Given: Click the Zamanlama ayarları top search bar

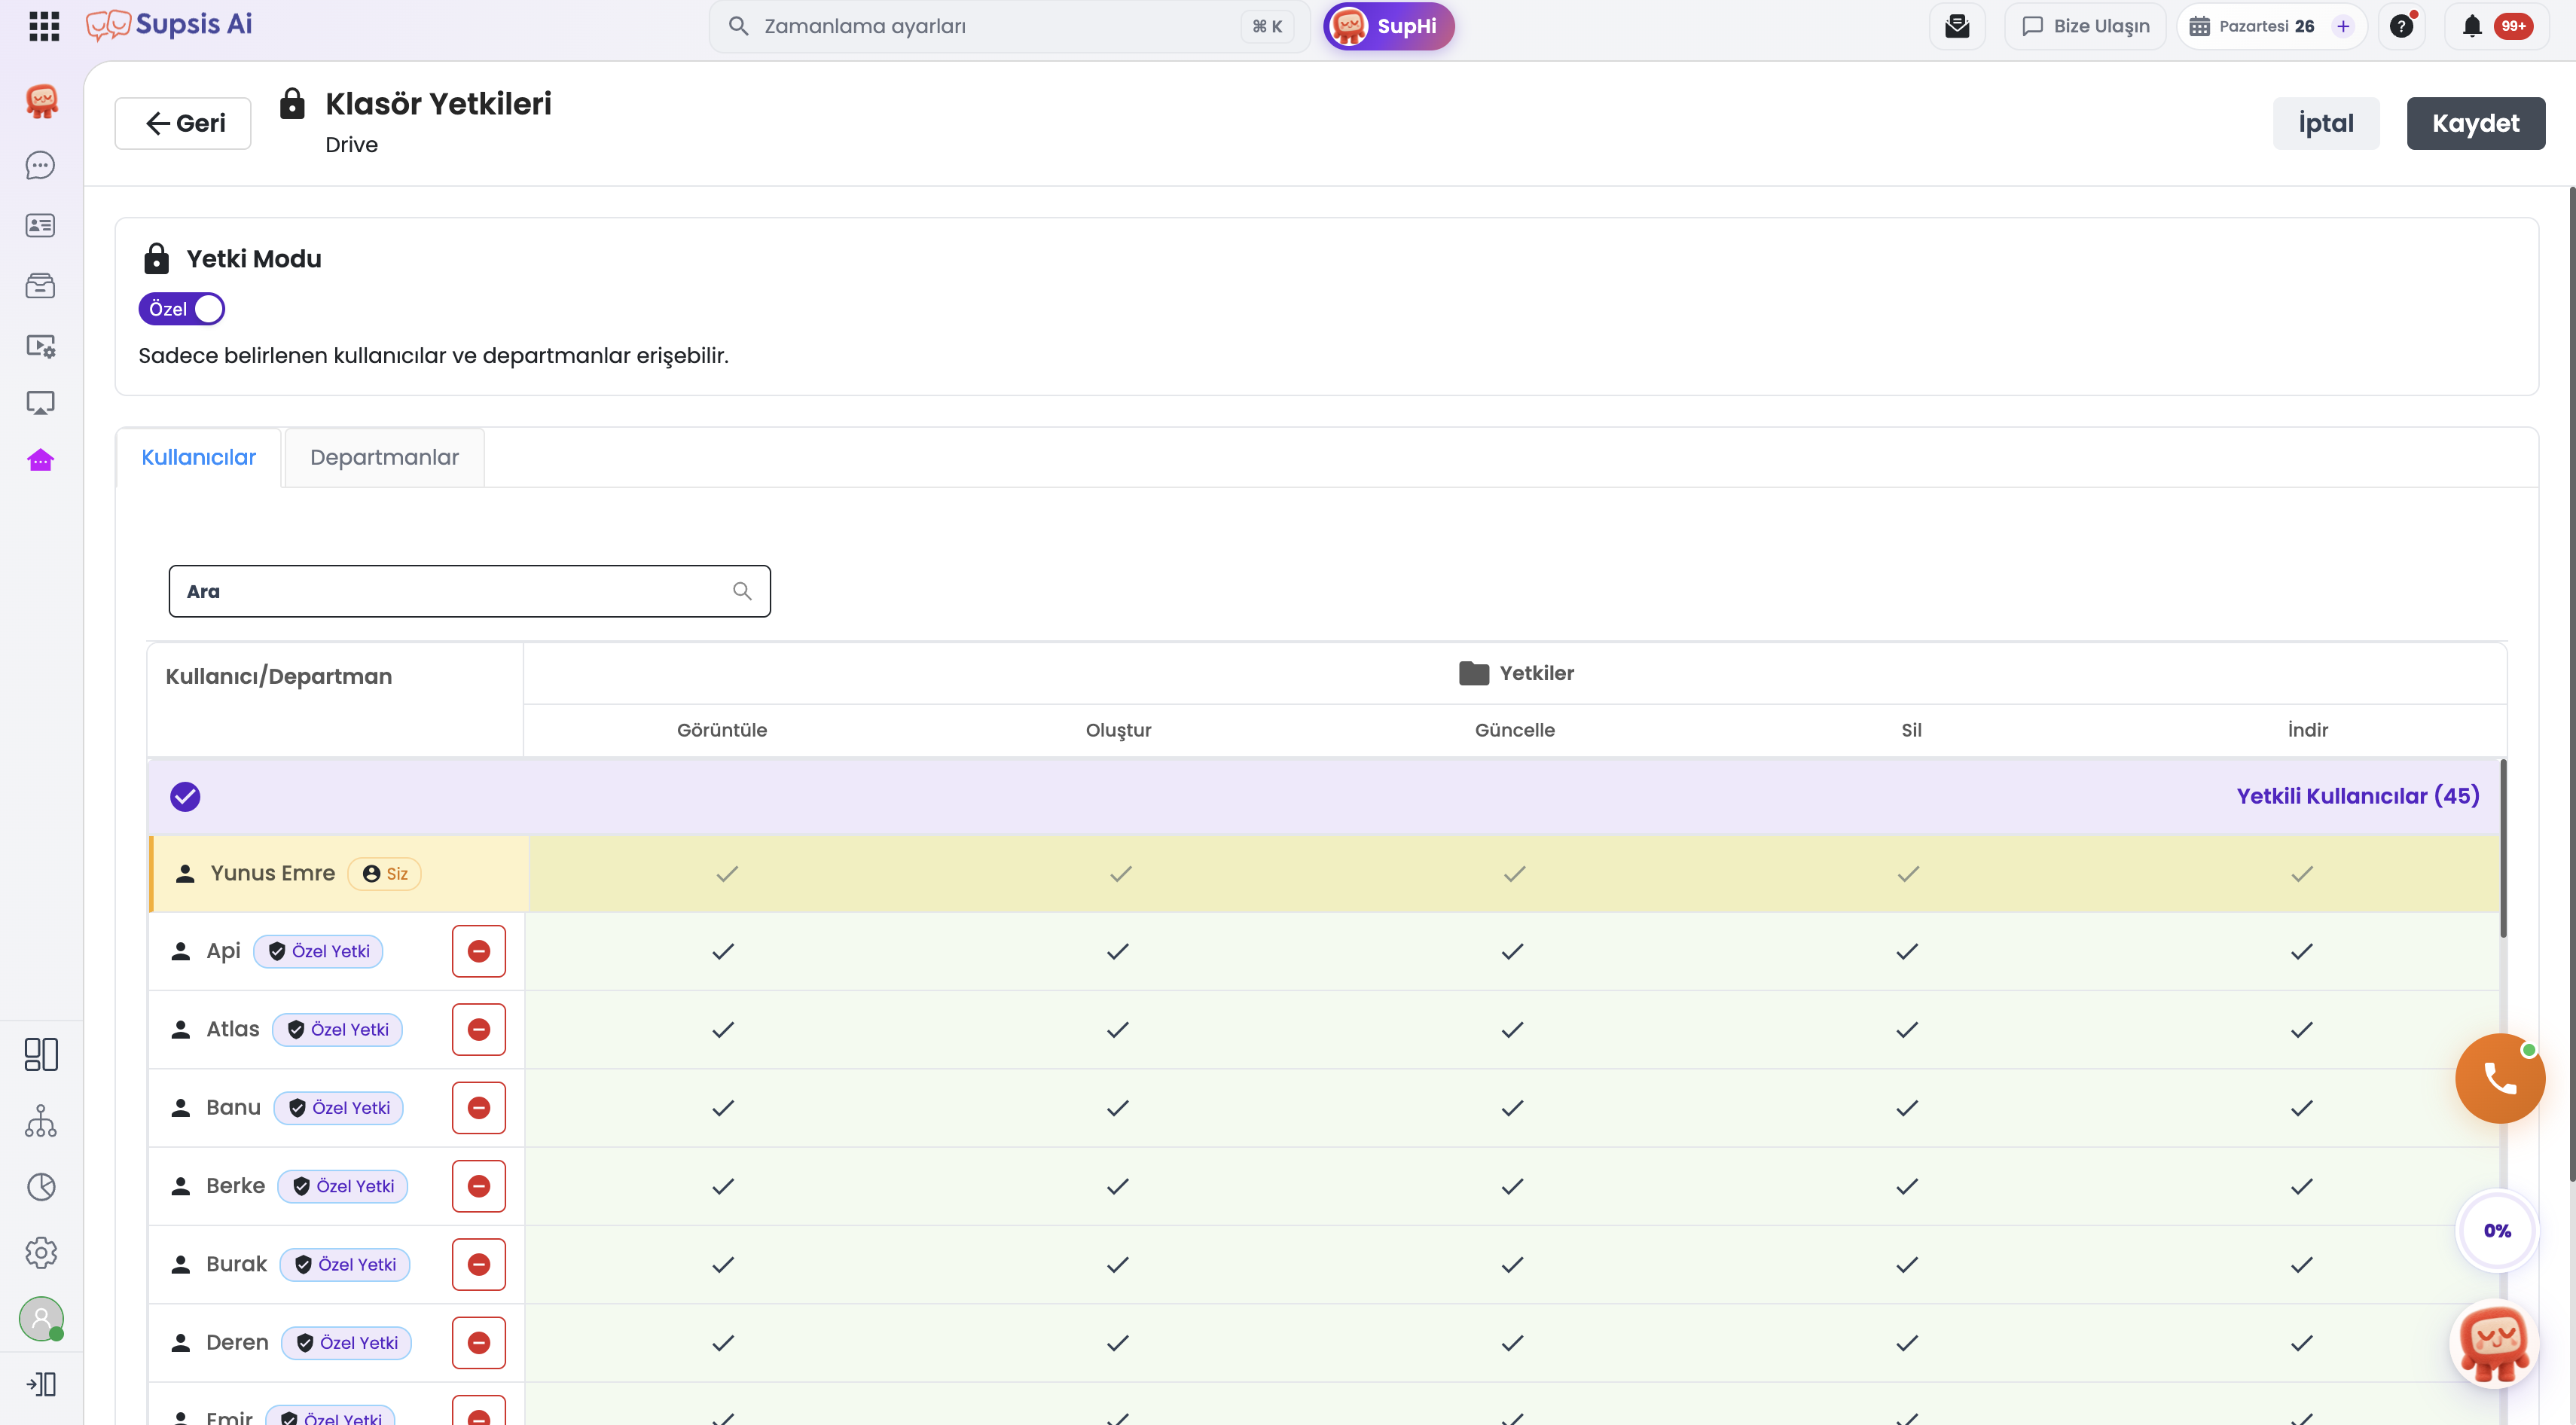Looking at the screenshot, I should (1010, 26).
